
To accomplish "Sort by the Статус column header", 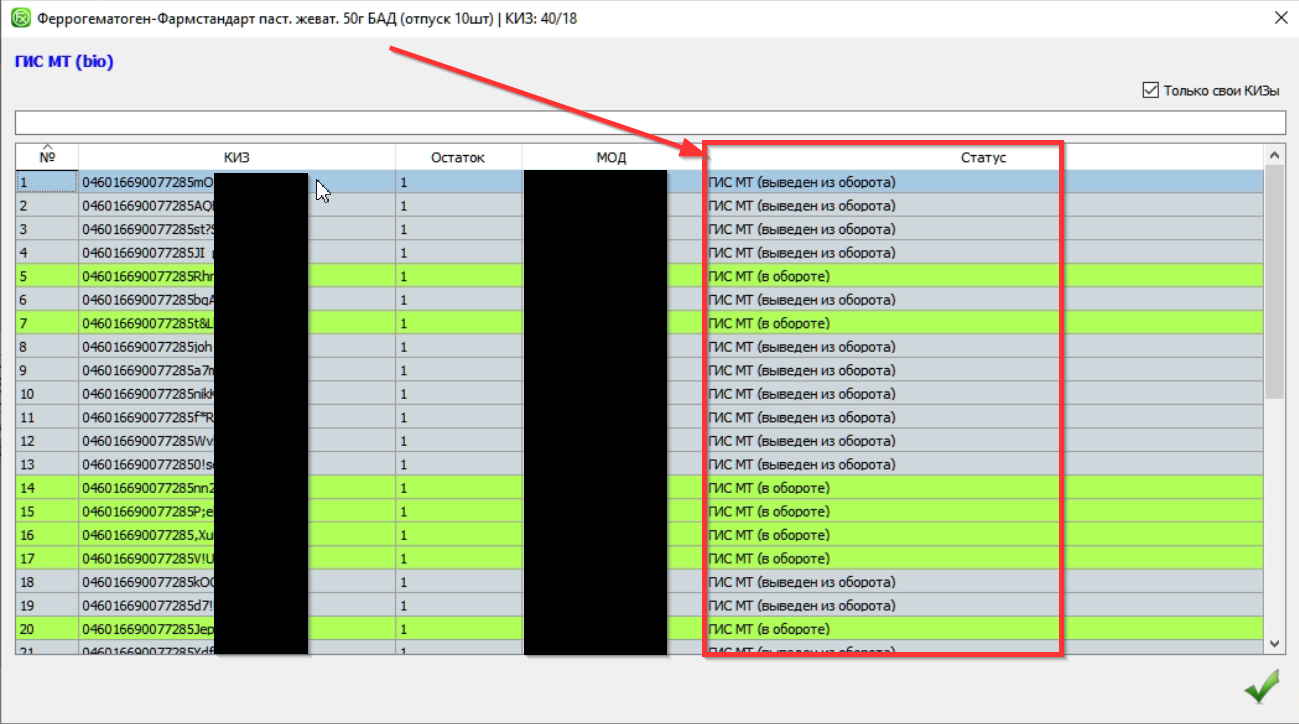I will coord(983,157).
